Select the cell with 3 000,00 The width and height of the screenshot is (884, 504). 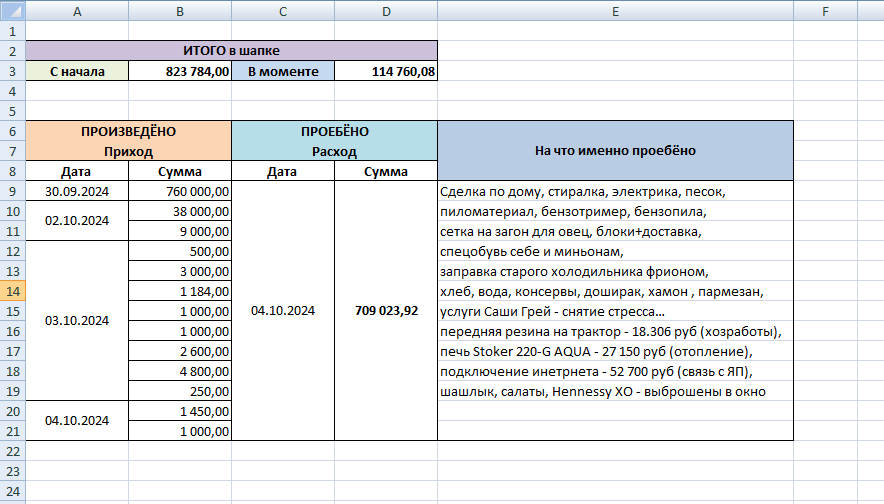[x=180, y=271]
